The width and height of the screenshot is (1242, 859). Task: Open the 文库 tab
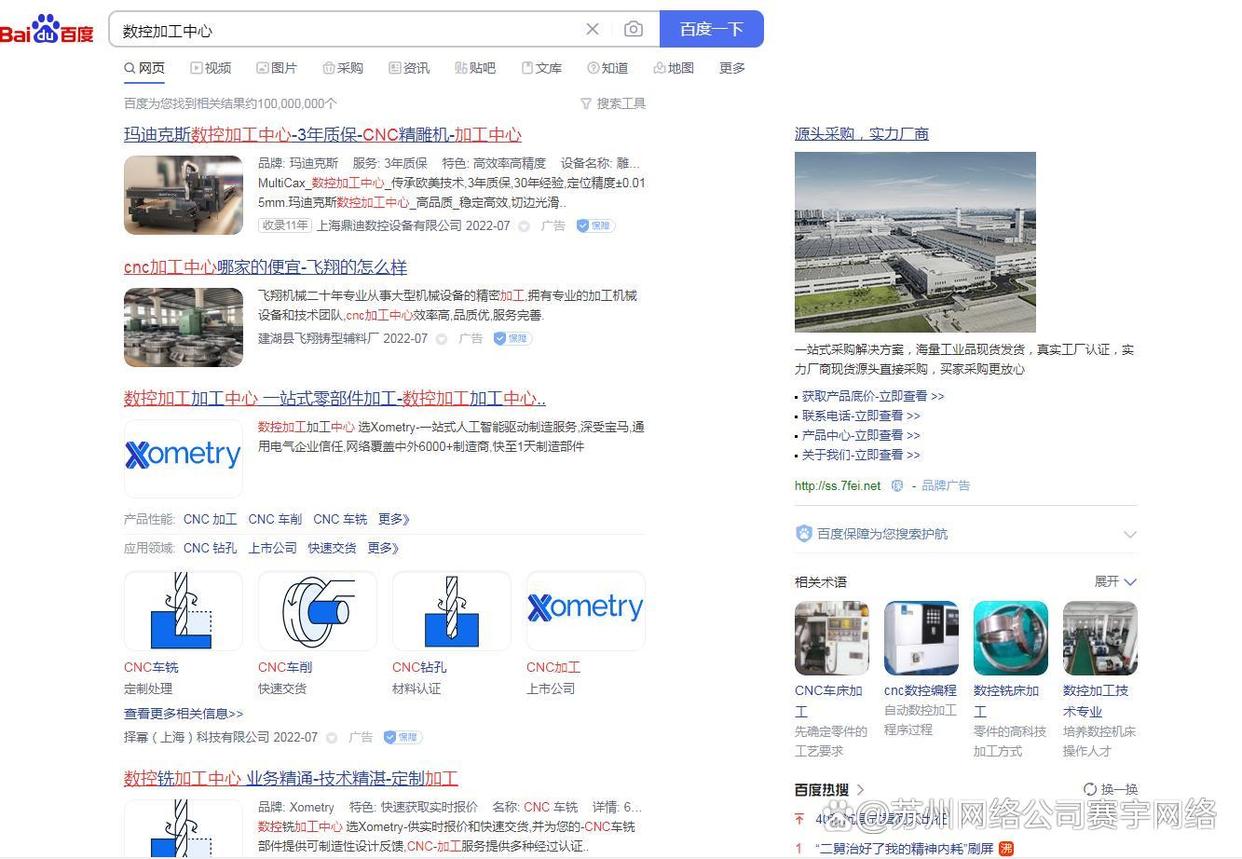tap(542, 68)
